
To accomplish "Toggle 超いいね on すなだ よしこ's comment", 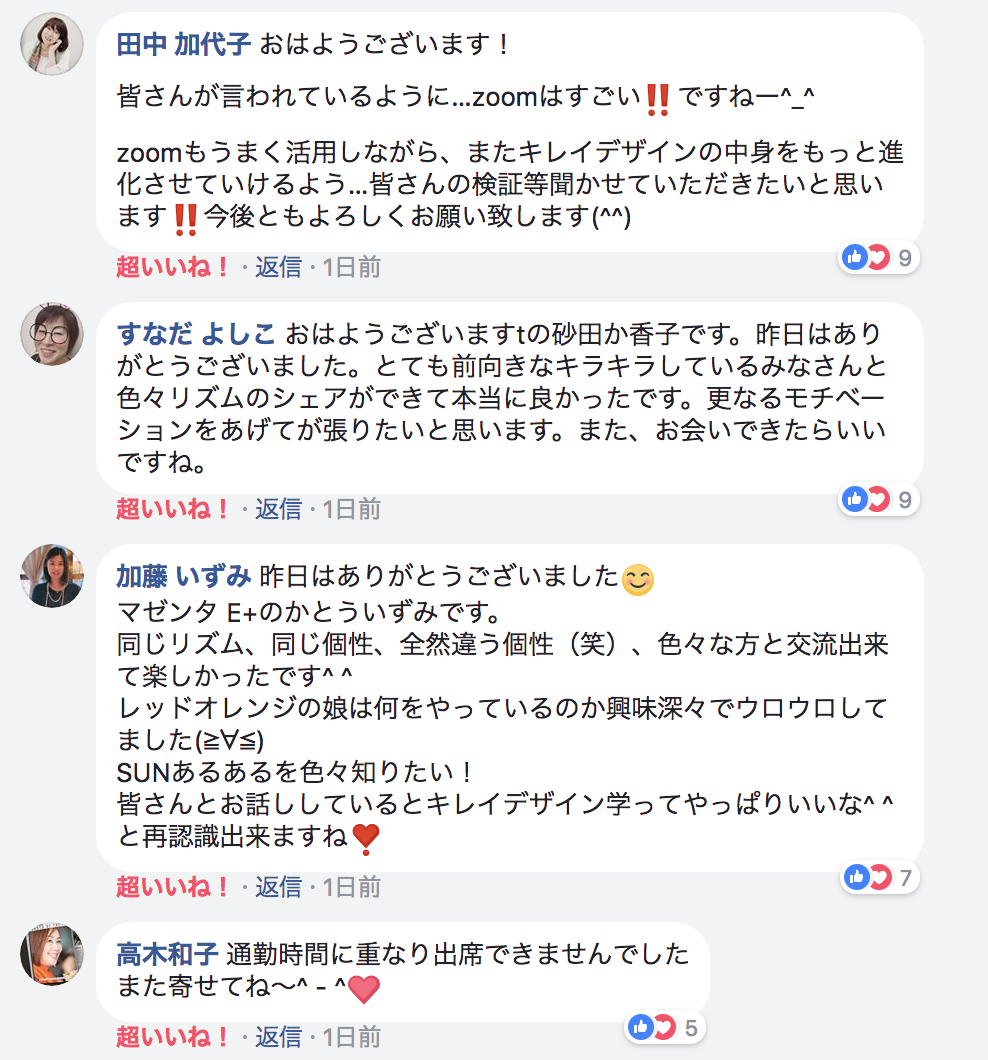I will (173, 509).
